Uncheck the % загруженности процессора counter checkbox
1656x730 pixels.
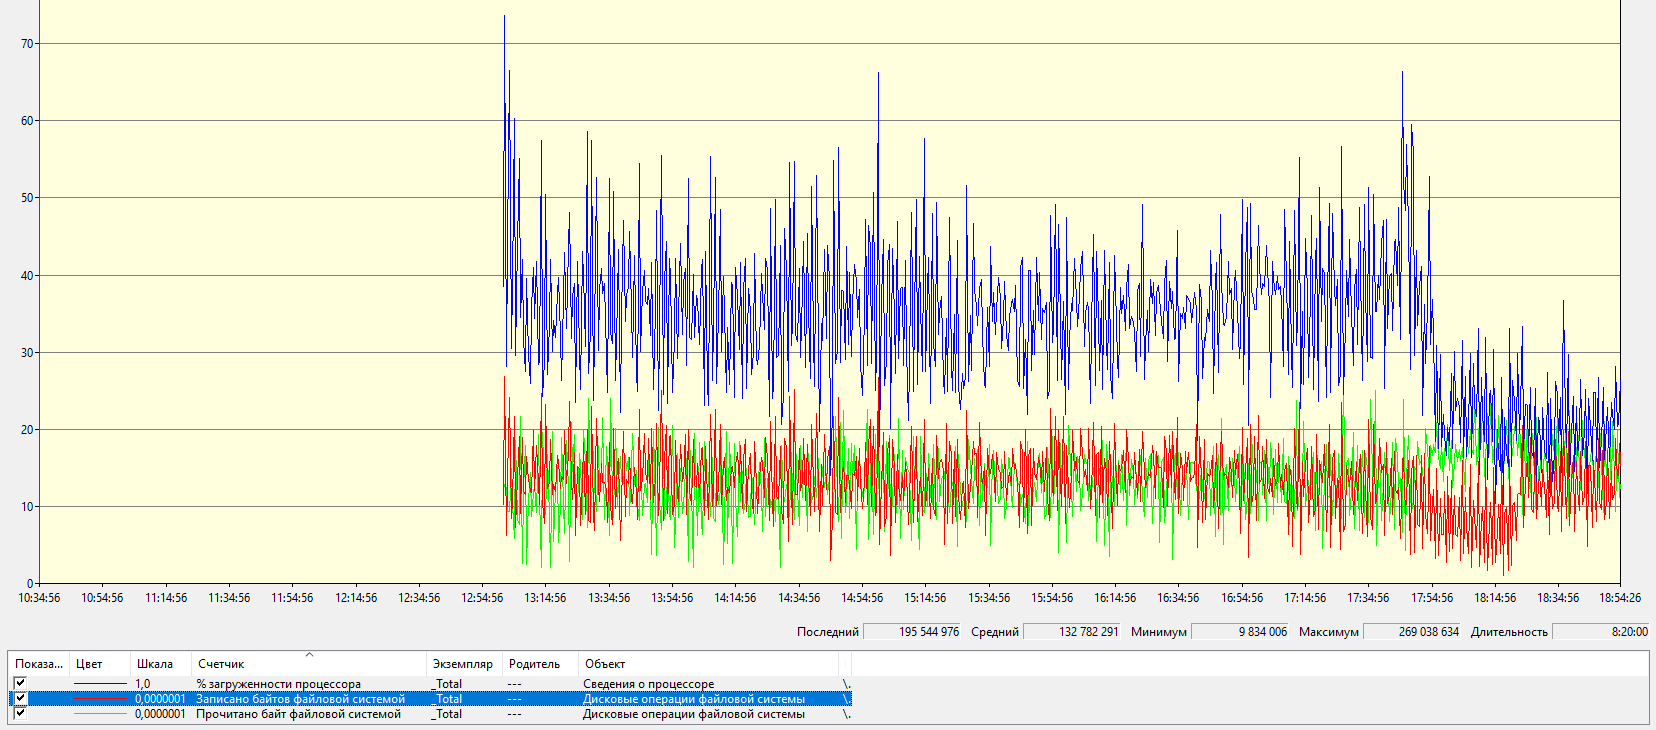coord(20,683)
